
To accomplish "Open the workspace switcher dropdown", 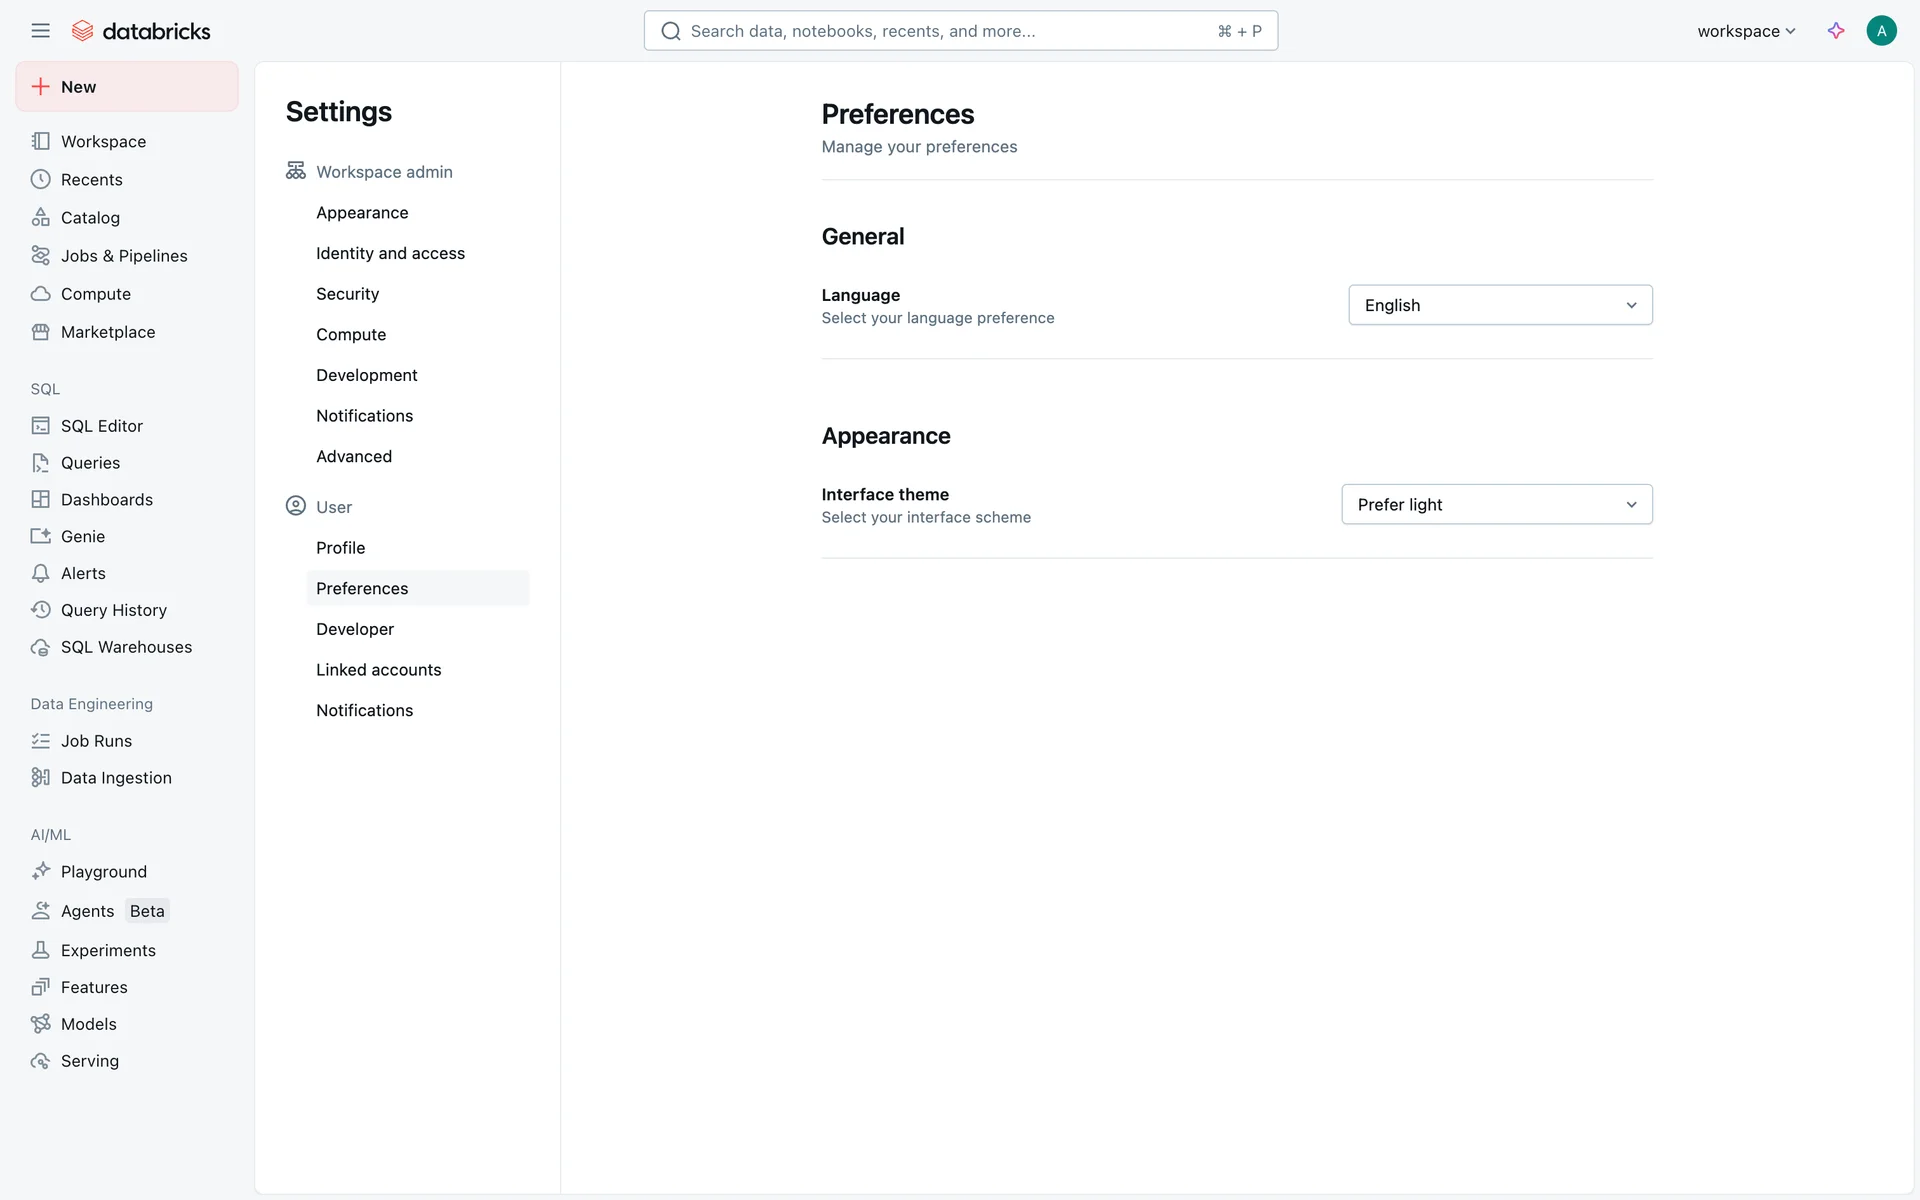I will [1746, 31].
